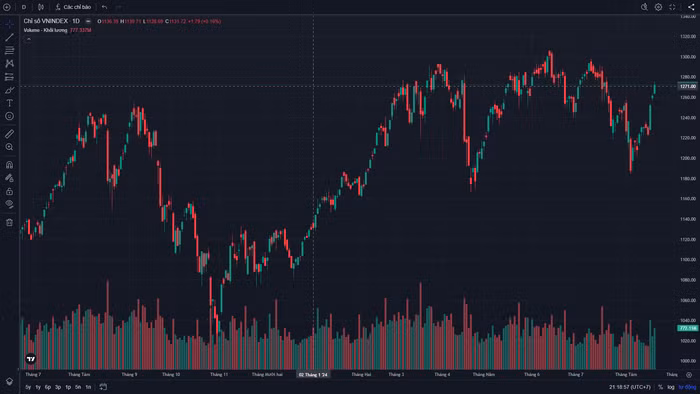Click the share chart icon
This screenshot has height=394, width=700.
pos(691,7)
